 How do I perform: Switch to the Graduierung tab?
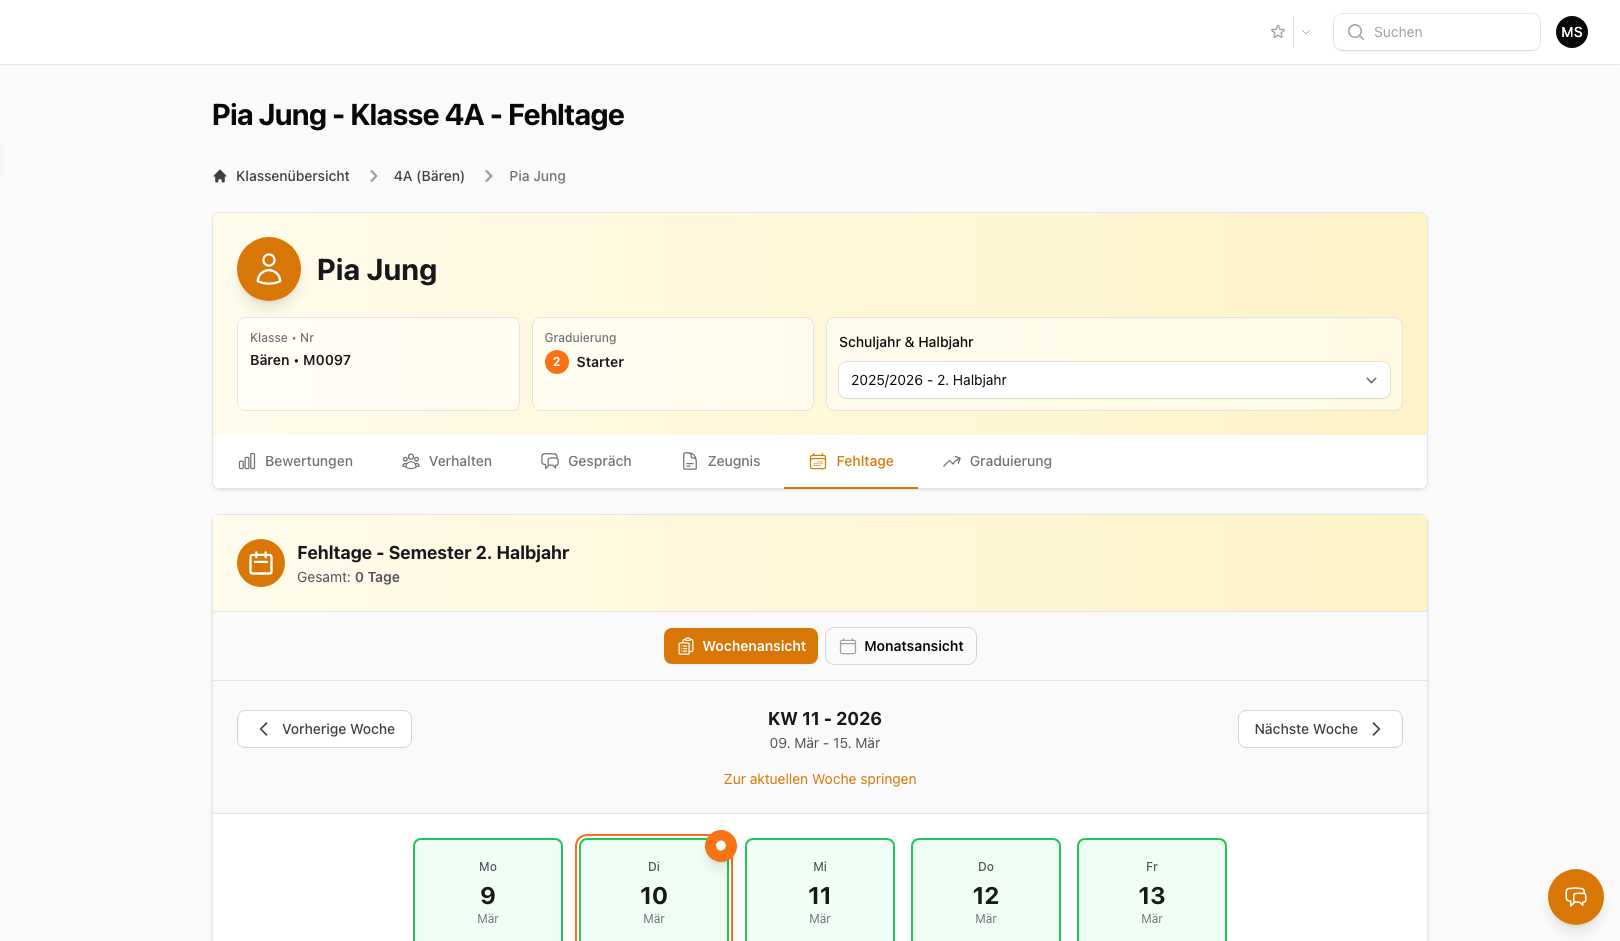997,461
